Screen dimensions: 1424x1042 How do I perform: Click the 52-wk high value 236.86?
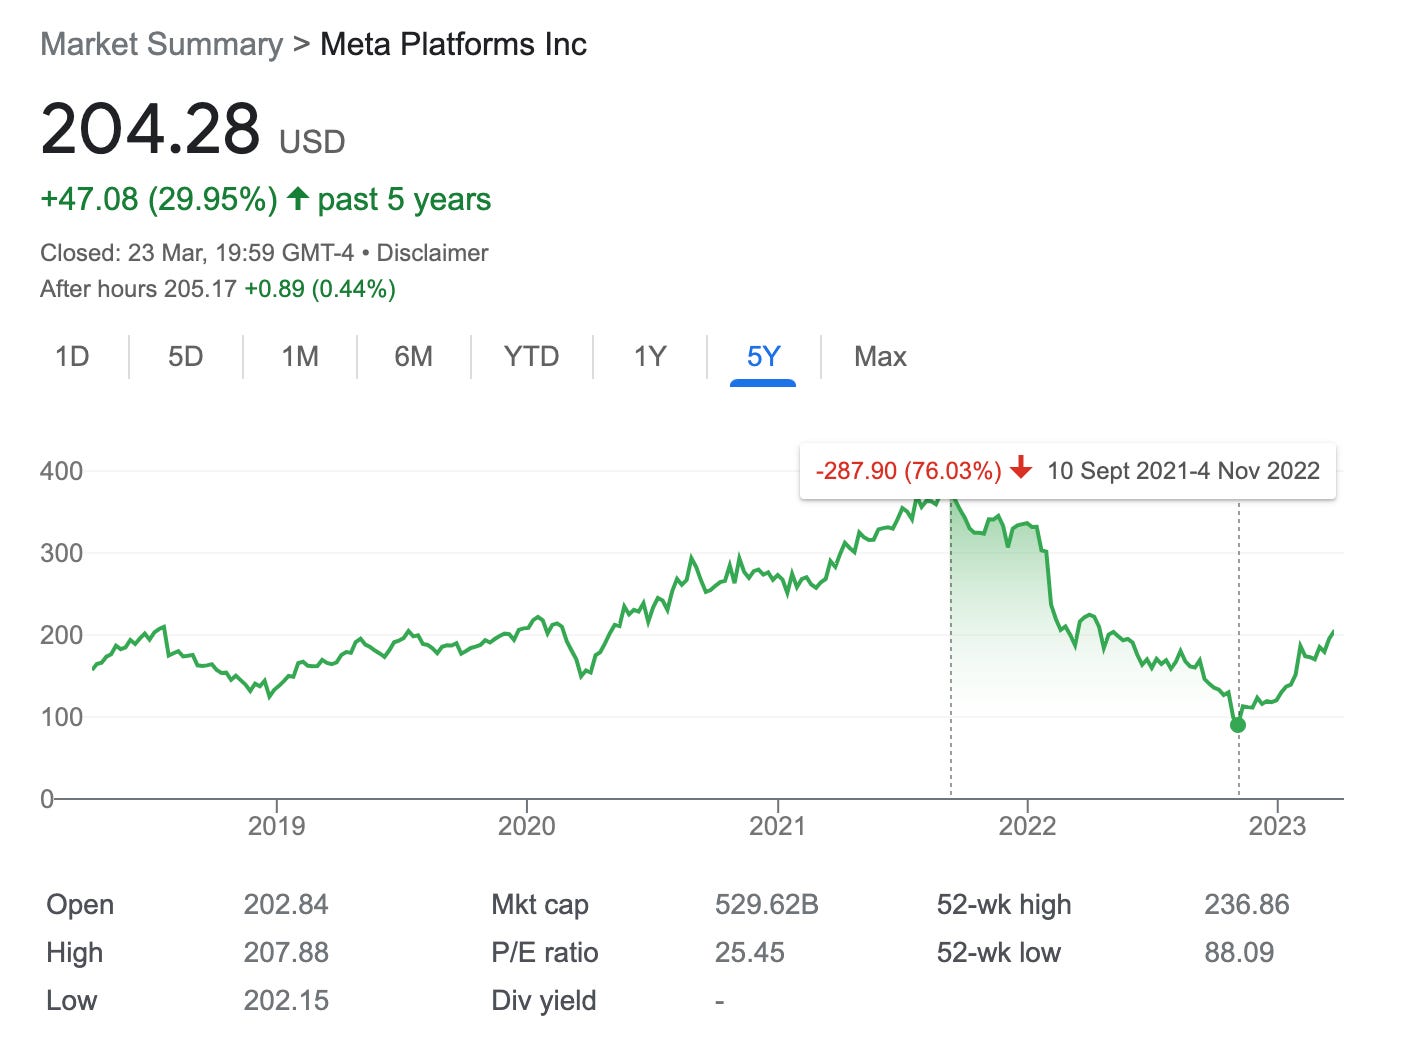[1246, 905]
